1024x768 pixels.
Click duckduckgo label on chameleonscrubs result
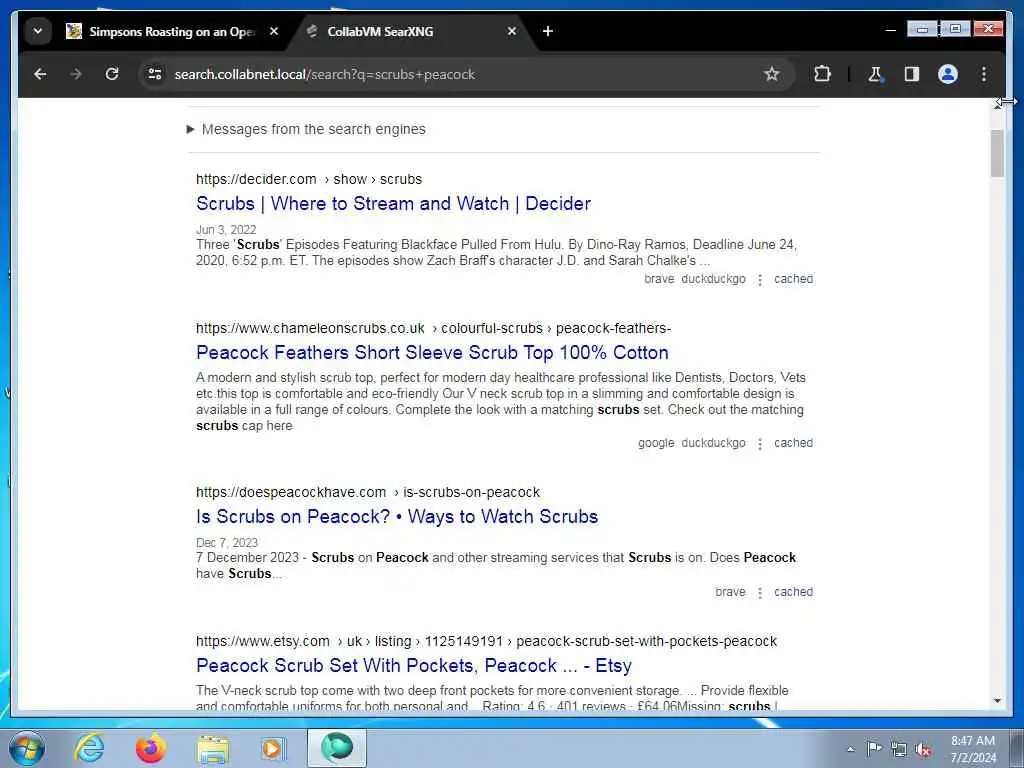pos(713,443)
